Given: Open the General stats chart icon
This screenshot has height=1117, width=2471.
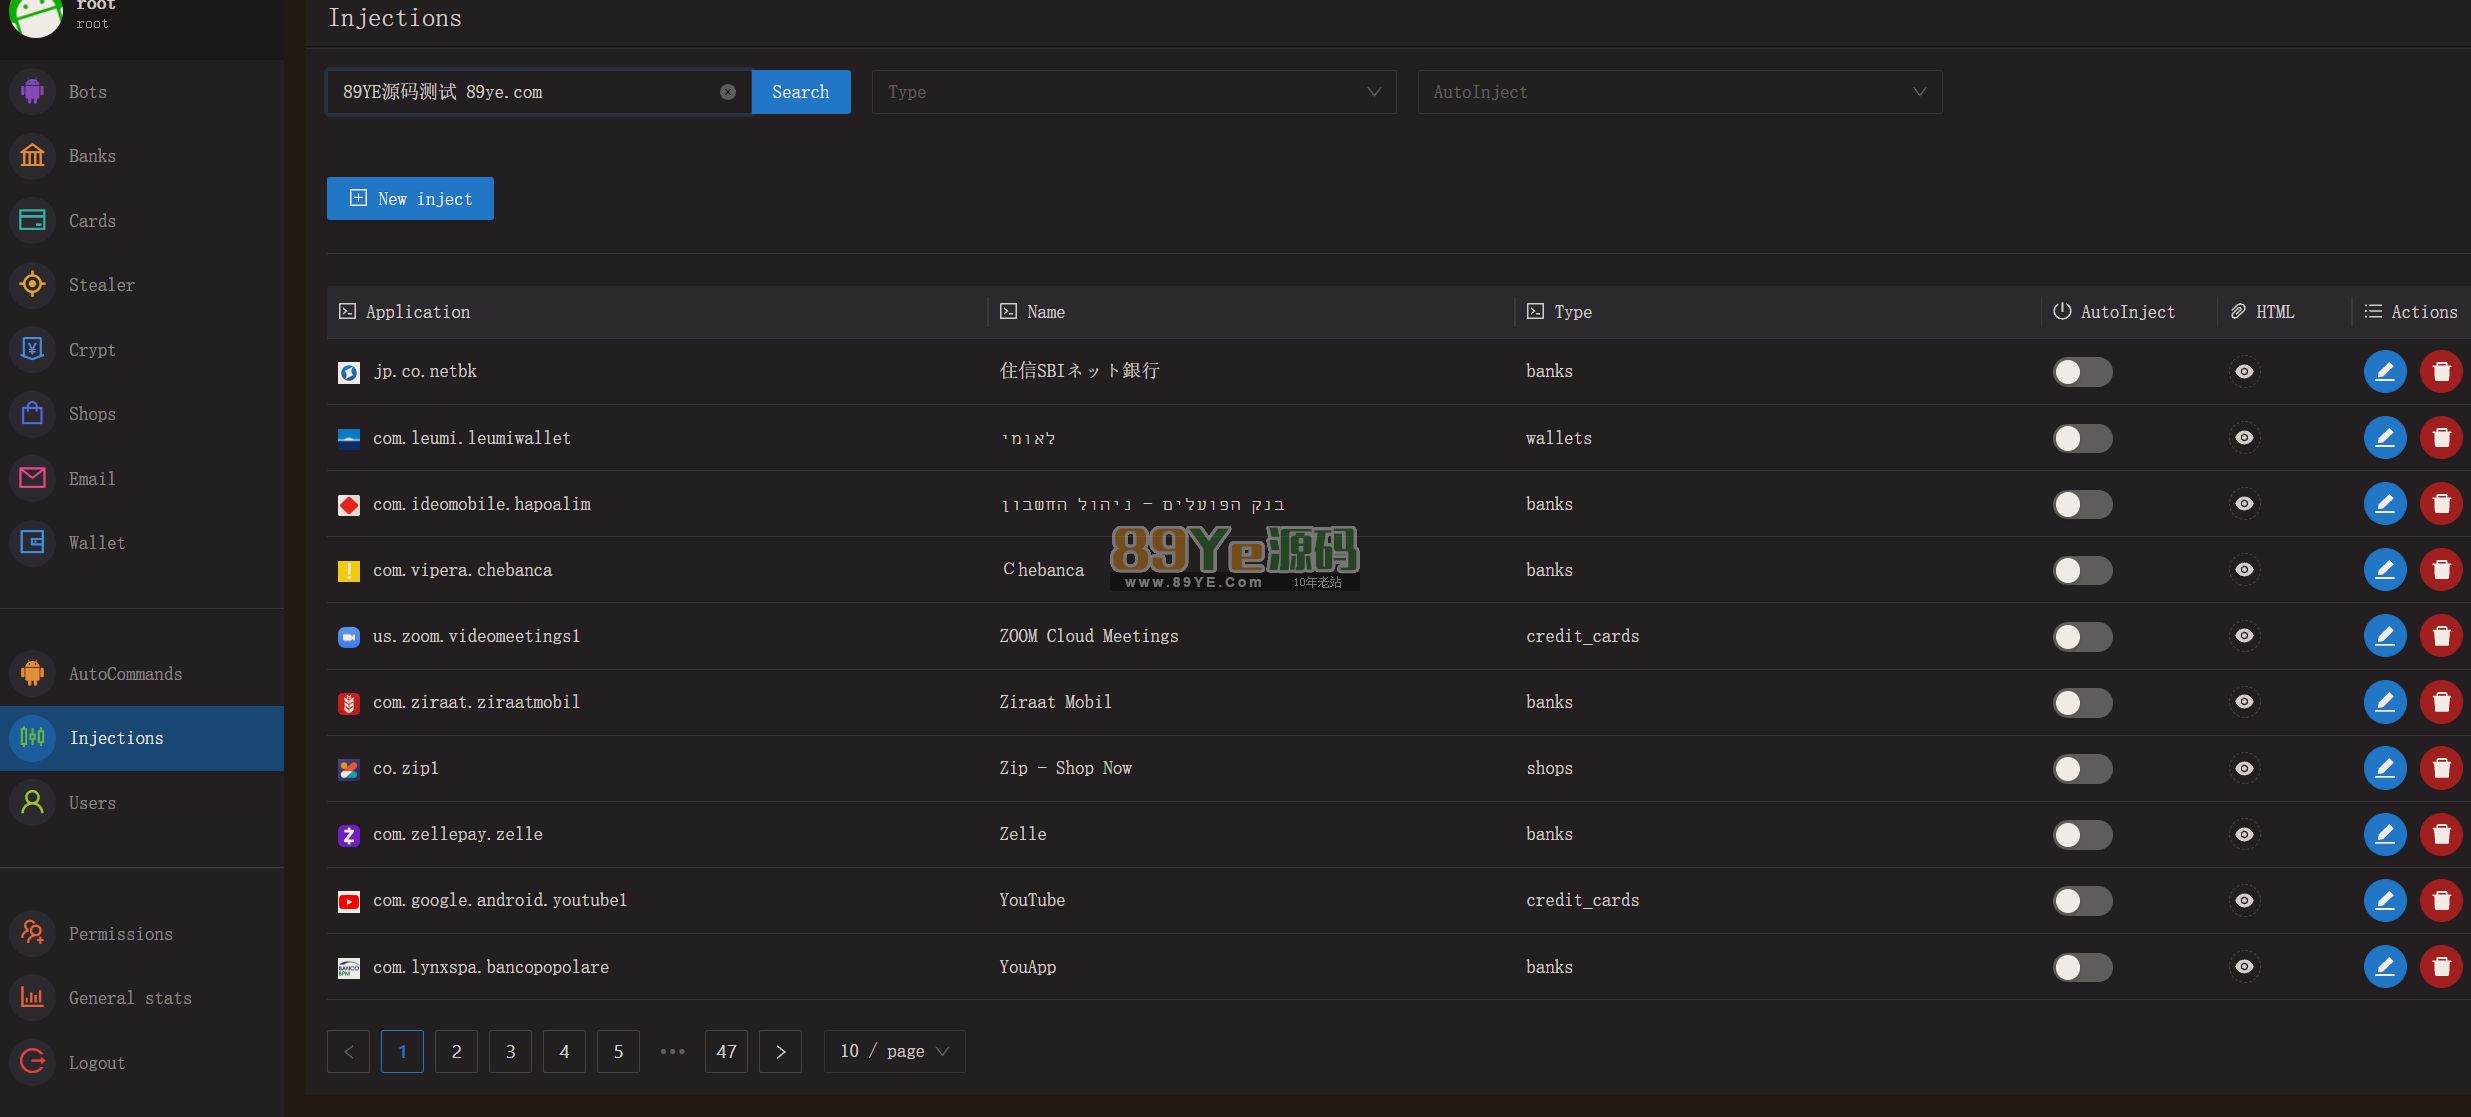Looking at the screenshot, I should [x=32, y=997].
